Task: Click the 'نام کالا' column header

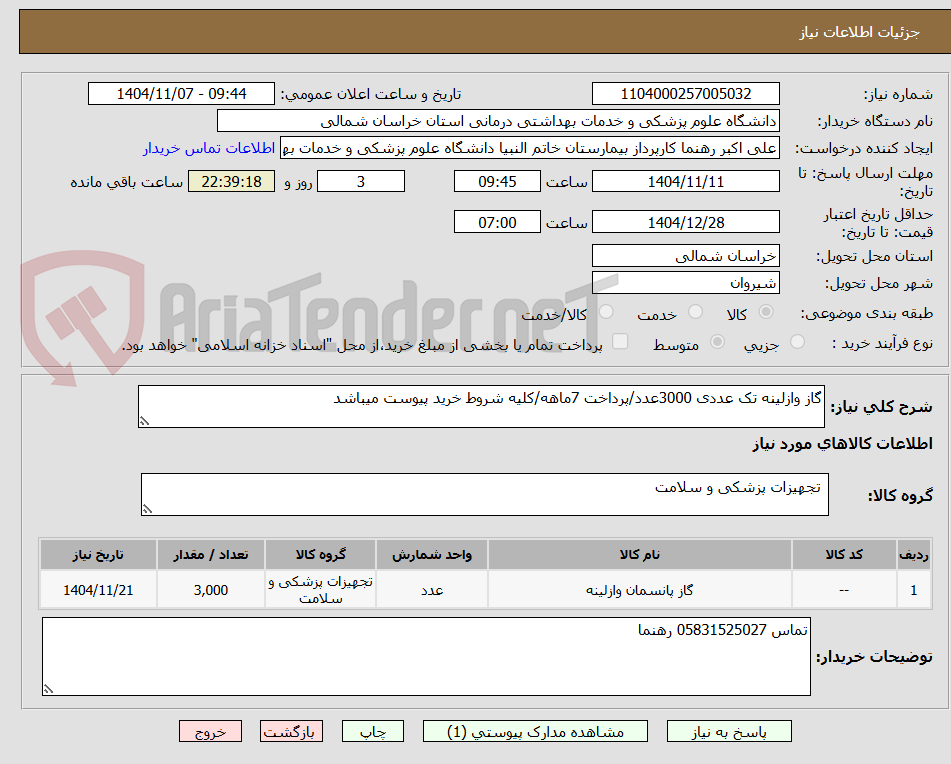Action: click(639, 555)
